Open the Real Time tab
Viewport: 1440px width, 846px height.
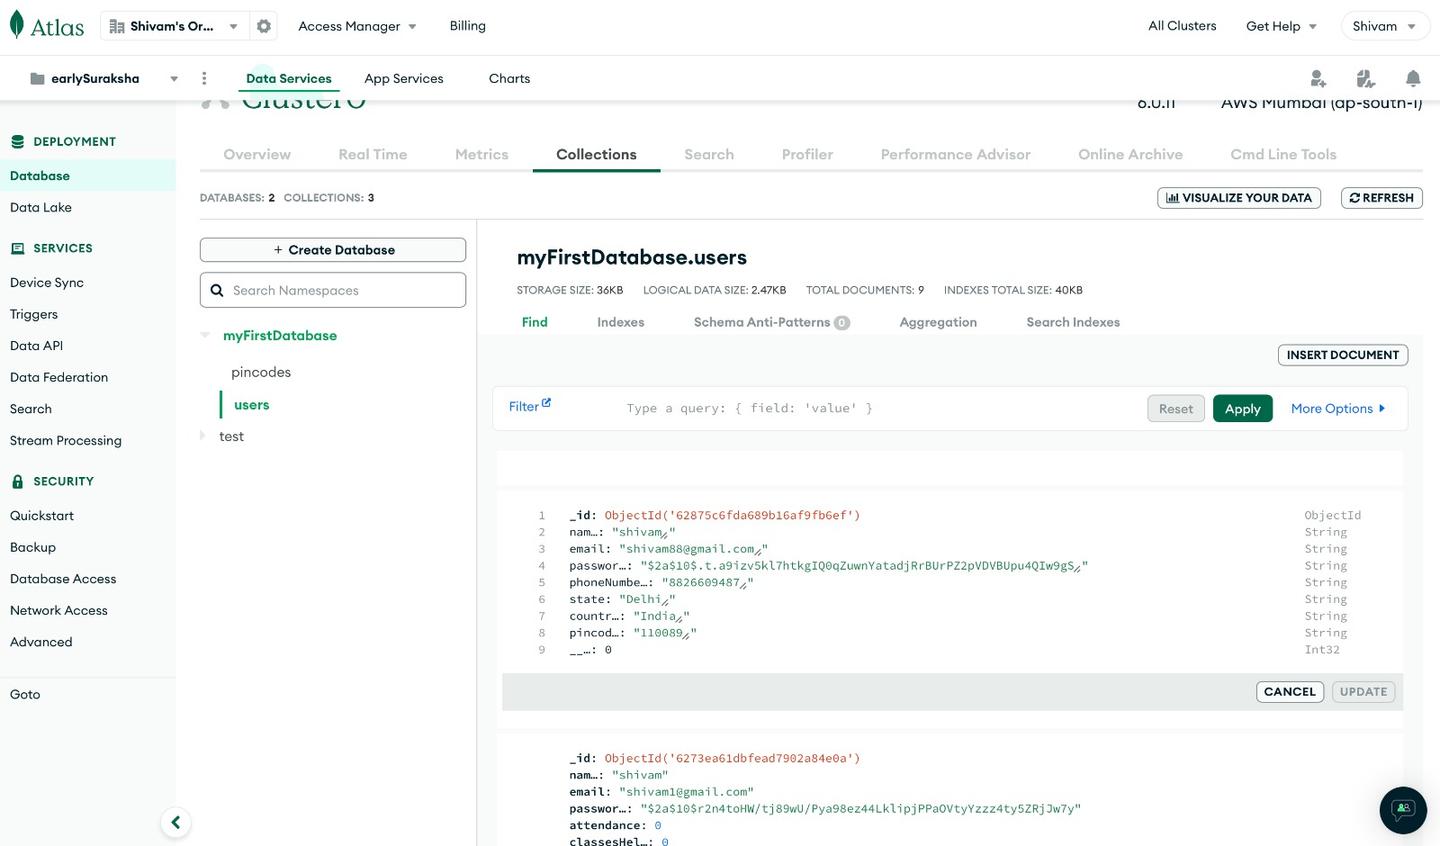373,154
